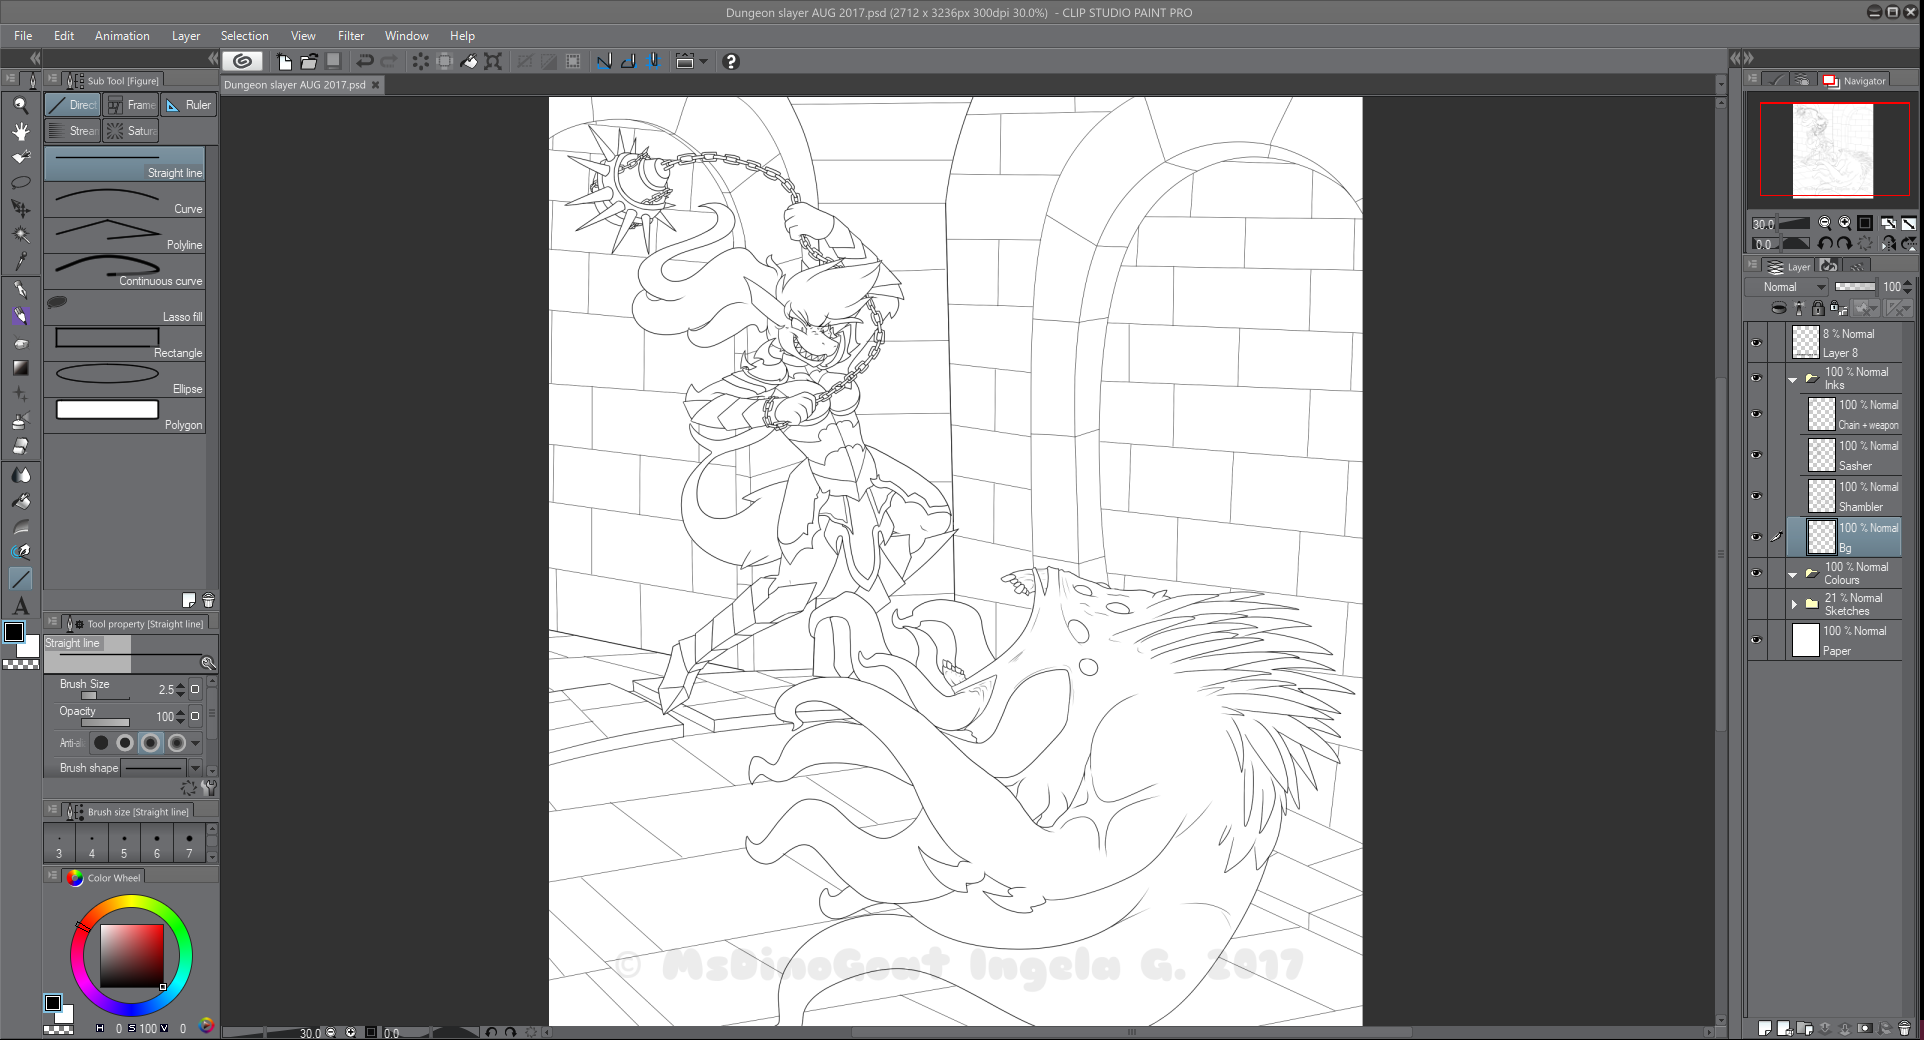Click the trash icon in Sub Tool panel
Viewport: 1924px width, 1040px height.
click(x=208, y=601)
